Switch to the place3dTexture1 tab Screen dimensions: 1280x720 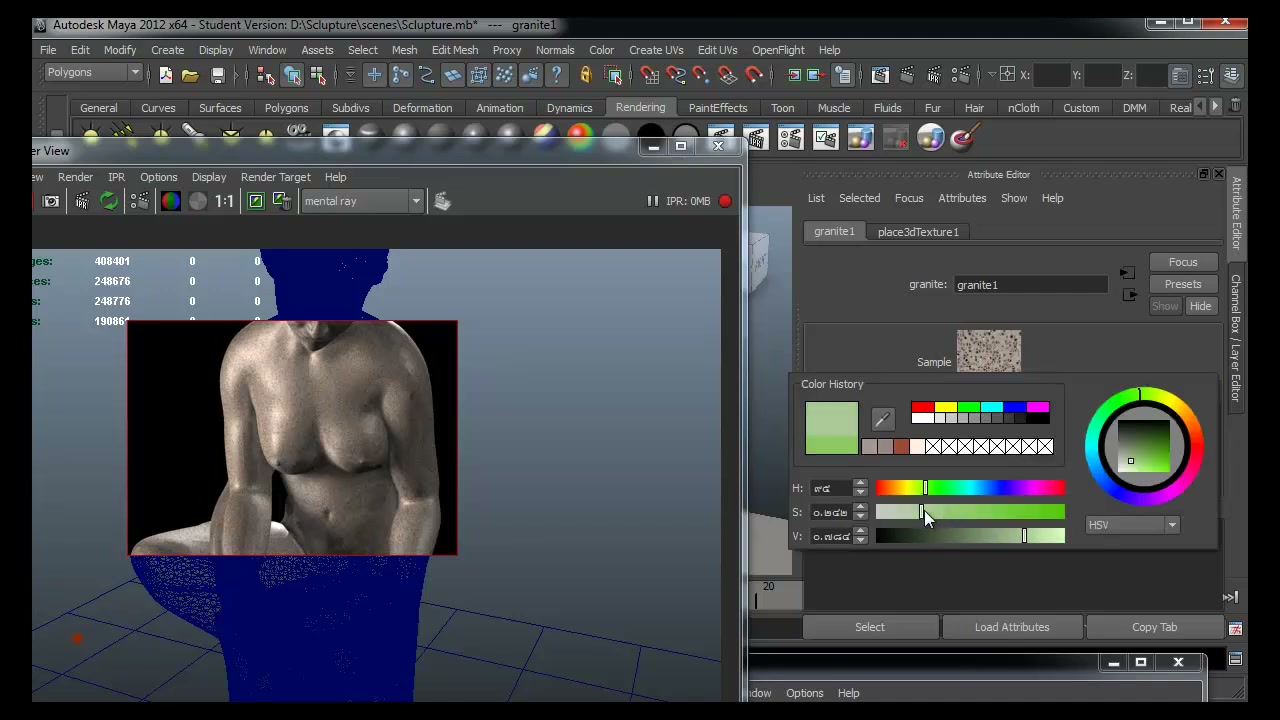point(918,232)
